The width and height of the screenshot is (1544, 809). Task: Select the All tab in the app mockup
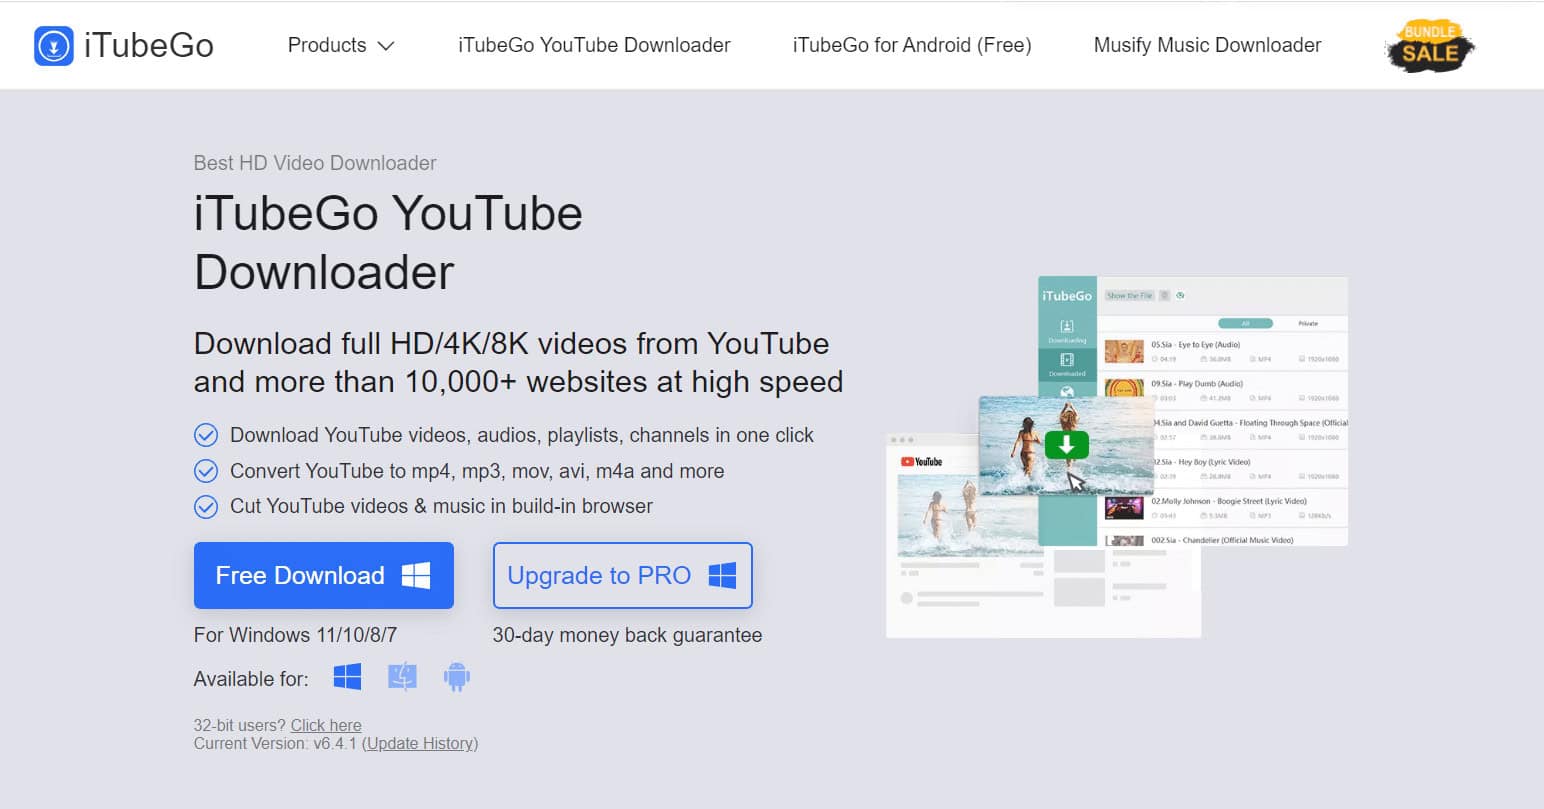click(x=1245, y=323)
